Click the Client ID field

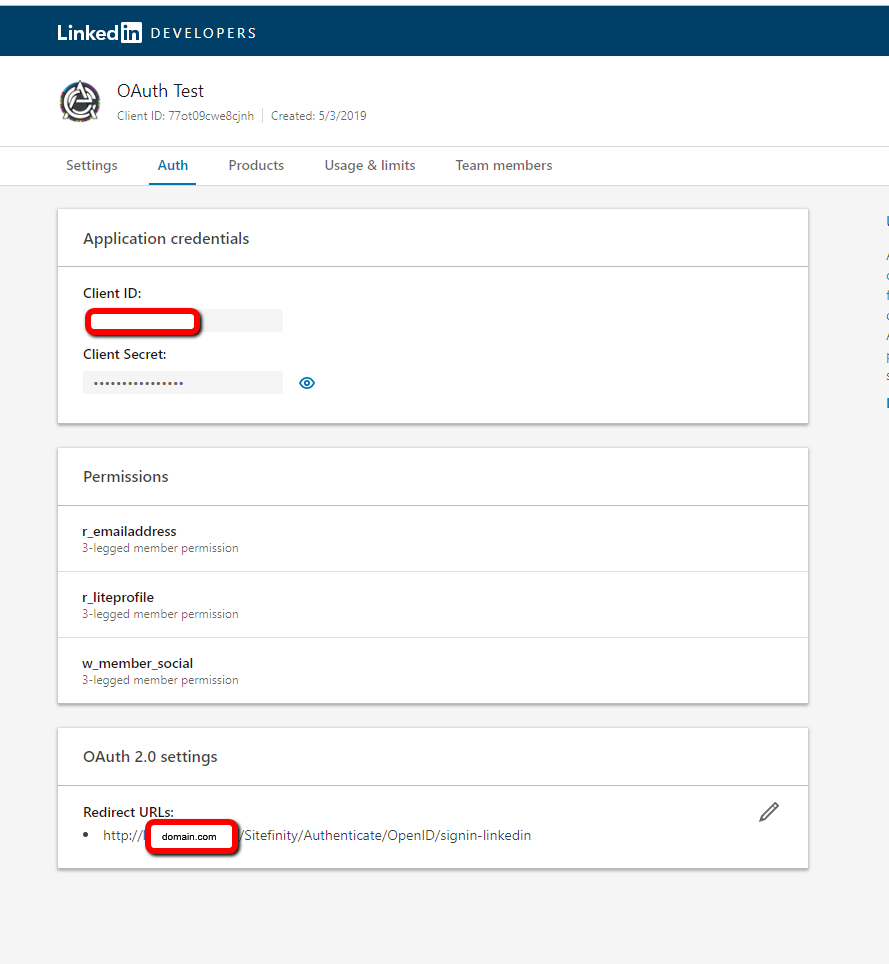click(183, 321)
